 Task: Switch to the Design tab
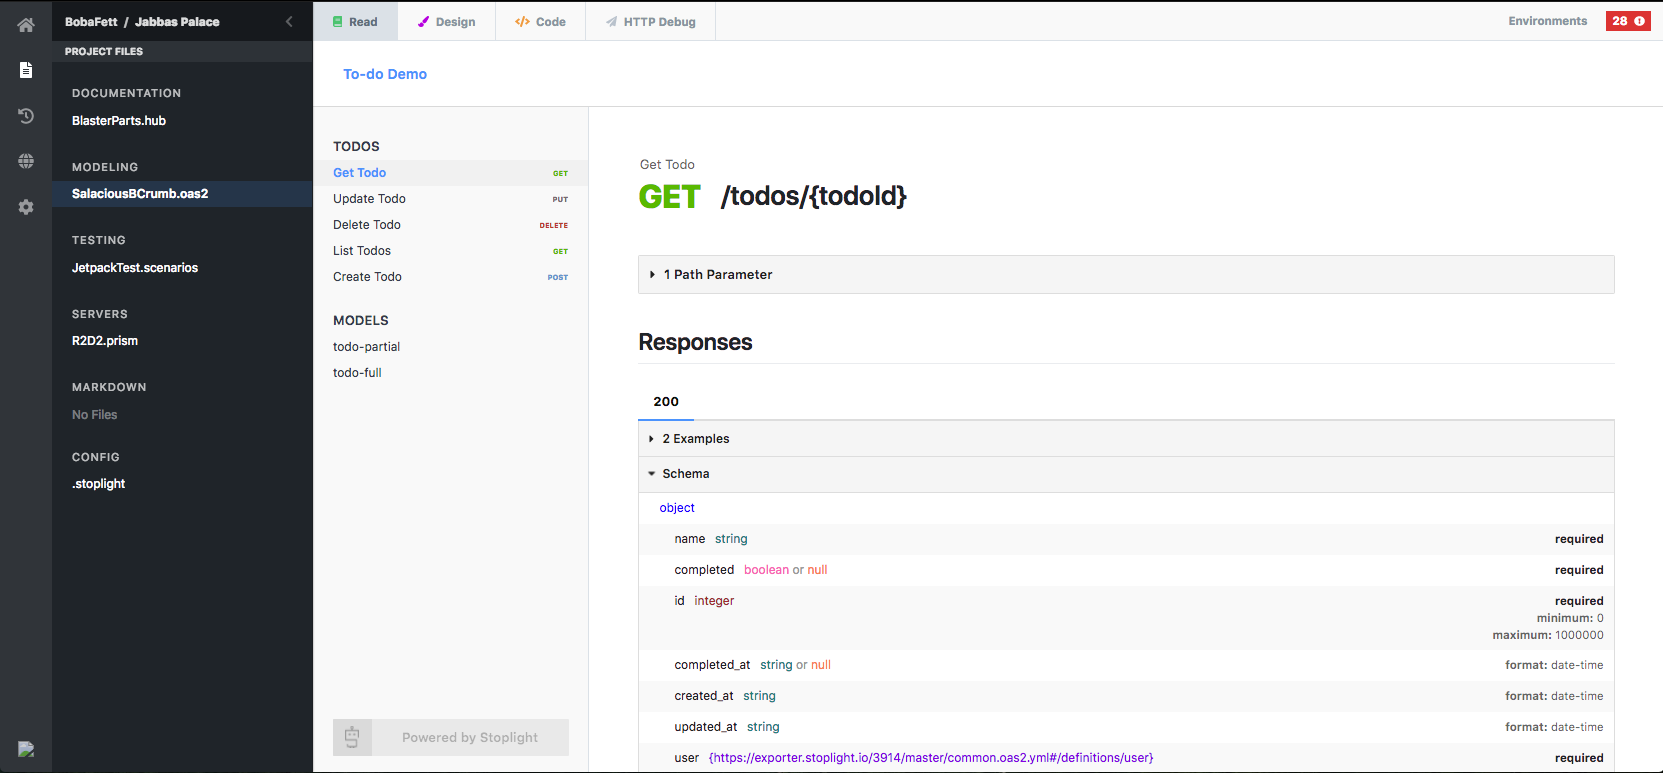click(x=446, y=21)
